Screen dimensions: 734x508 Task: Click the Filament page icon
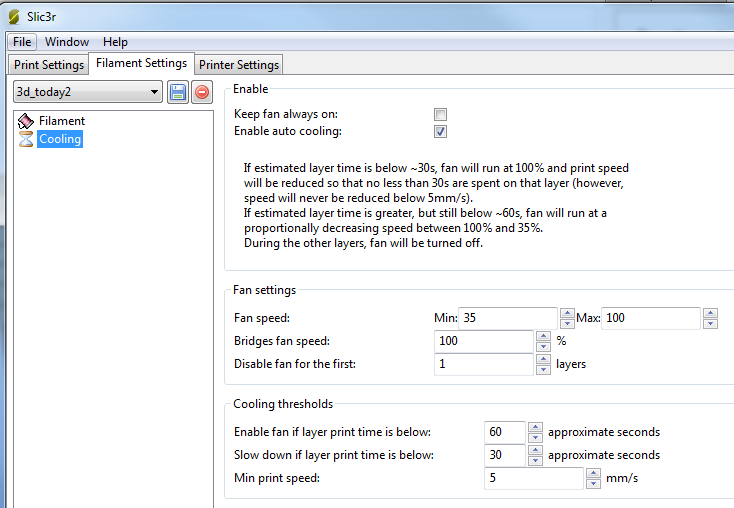[26, 121]
